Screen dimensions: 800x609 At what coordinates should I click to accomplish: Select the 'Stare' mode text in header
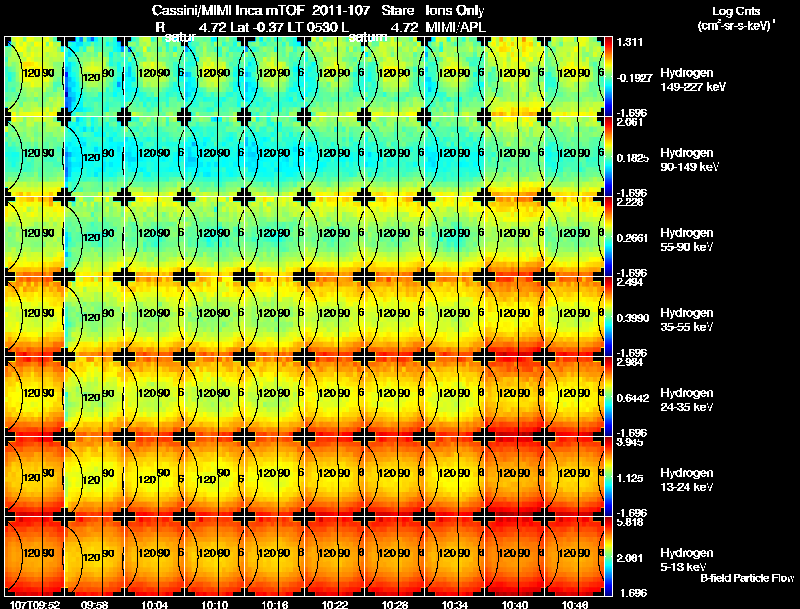(x=397, y=10)
